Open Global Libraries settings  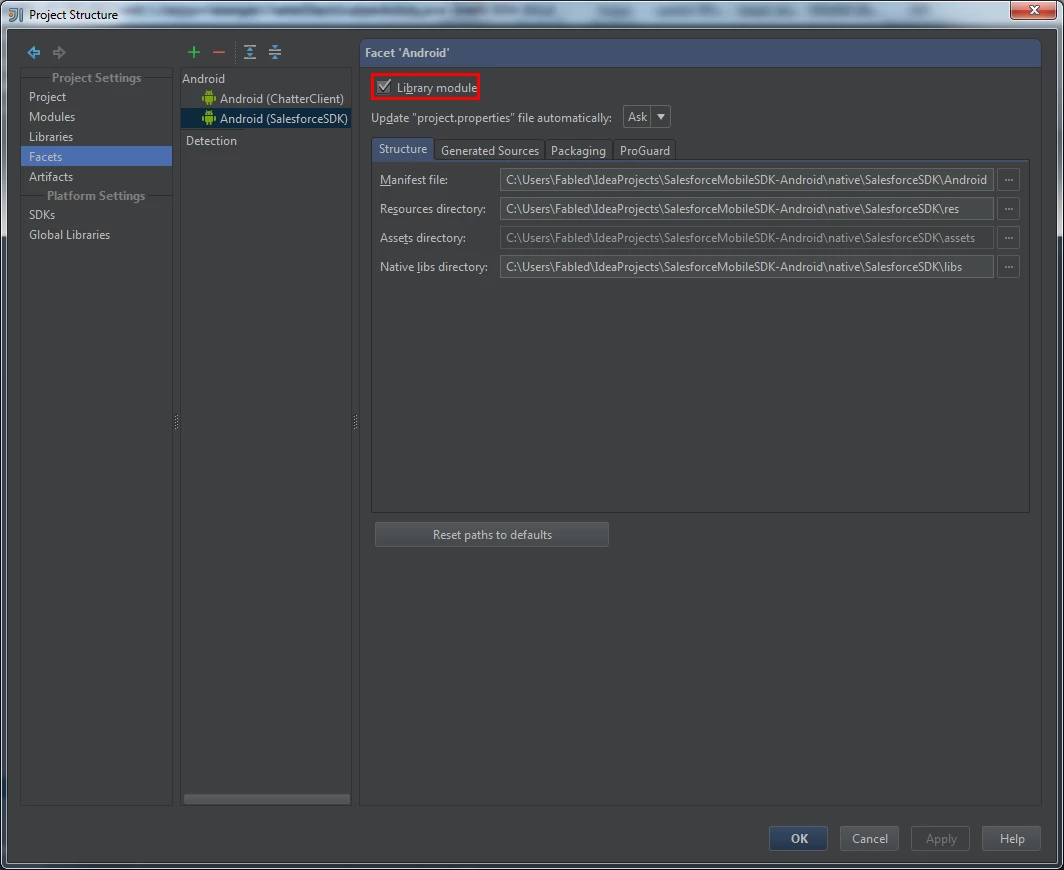click(x=96, y=235)
